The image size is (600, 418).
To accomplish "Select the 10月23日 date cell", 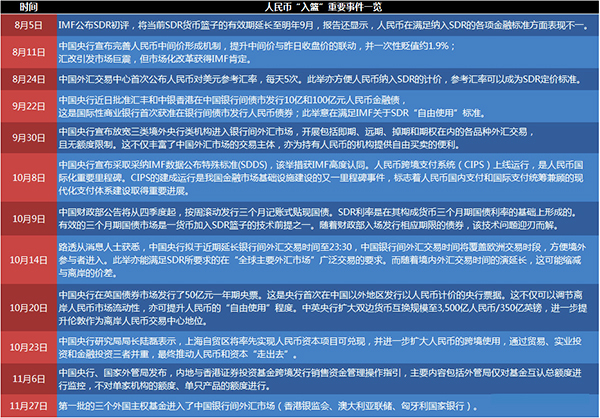I will pos(28,346).
